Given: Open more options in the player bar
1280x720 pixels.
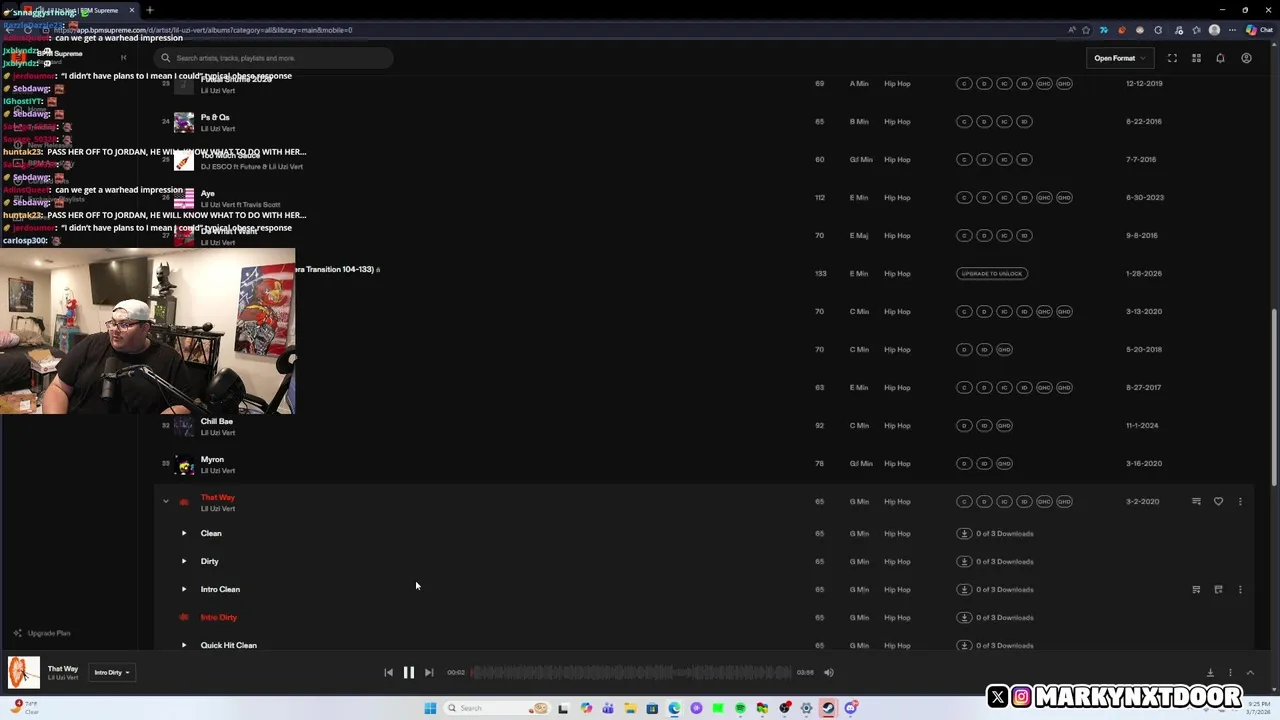Looking at the screenshot, I should point(1230,673).
